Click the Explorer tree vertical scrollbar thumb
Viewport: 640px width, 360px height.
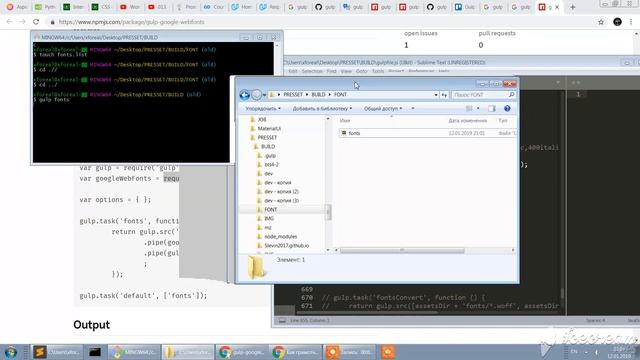328,212
